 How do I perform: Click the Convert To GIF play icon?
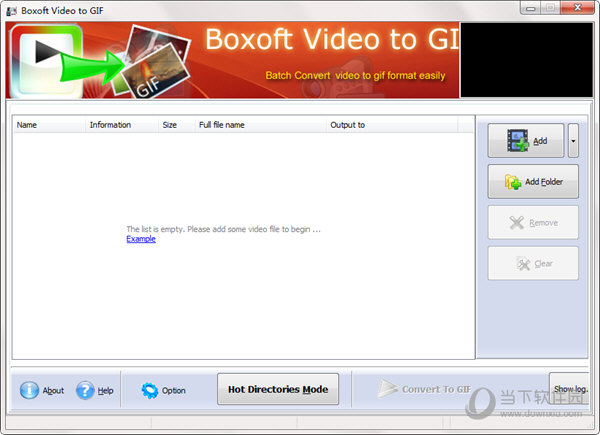pyautogui.click(x=387, y=389)
